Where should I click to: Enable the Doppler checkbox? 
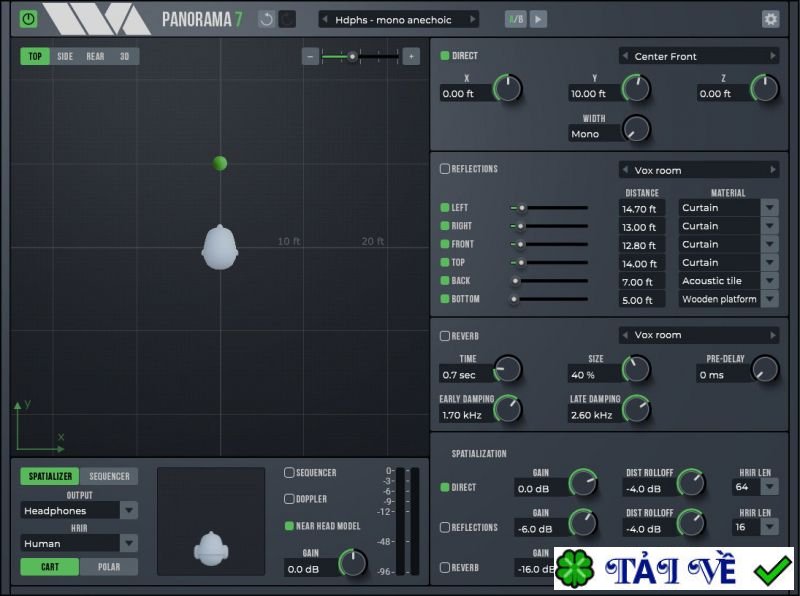point(290,499)
